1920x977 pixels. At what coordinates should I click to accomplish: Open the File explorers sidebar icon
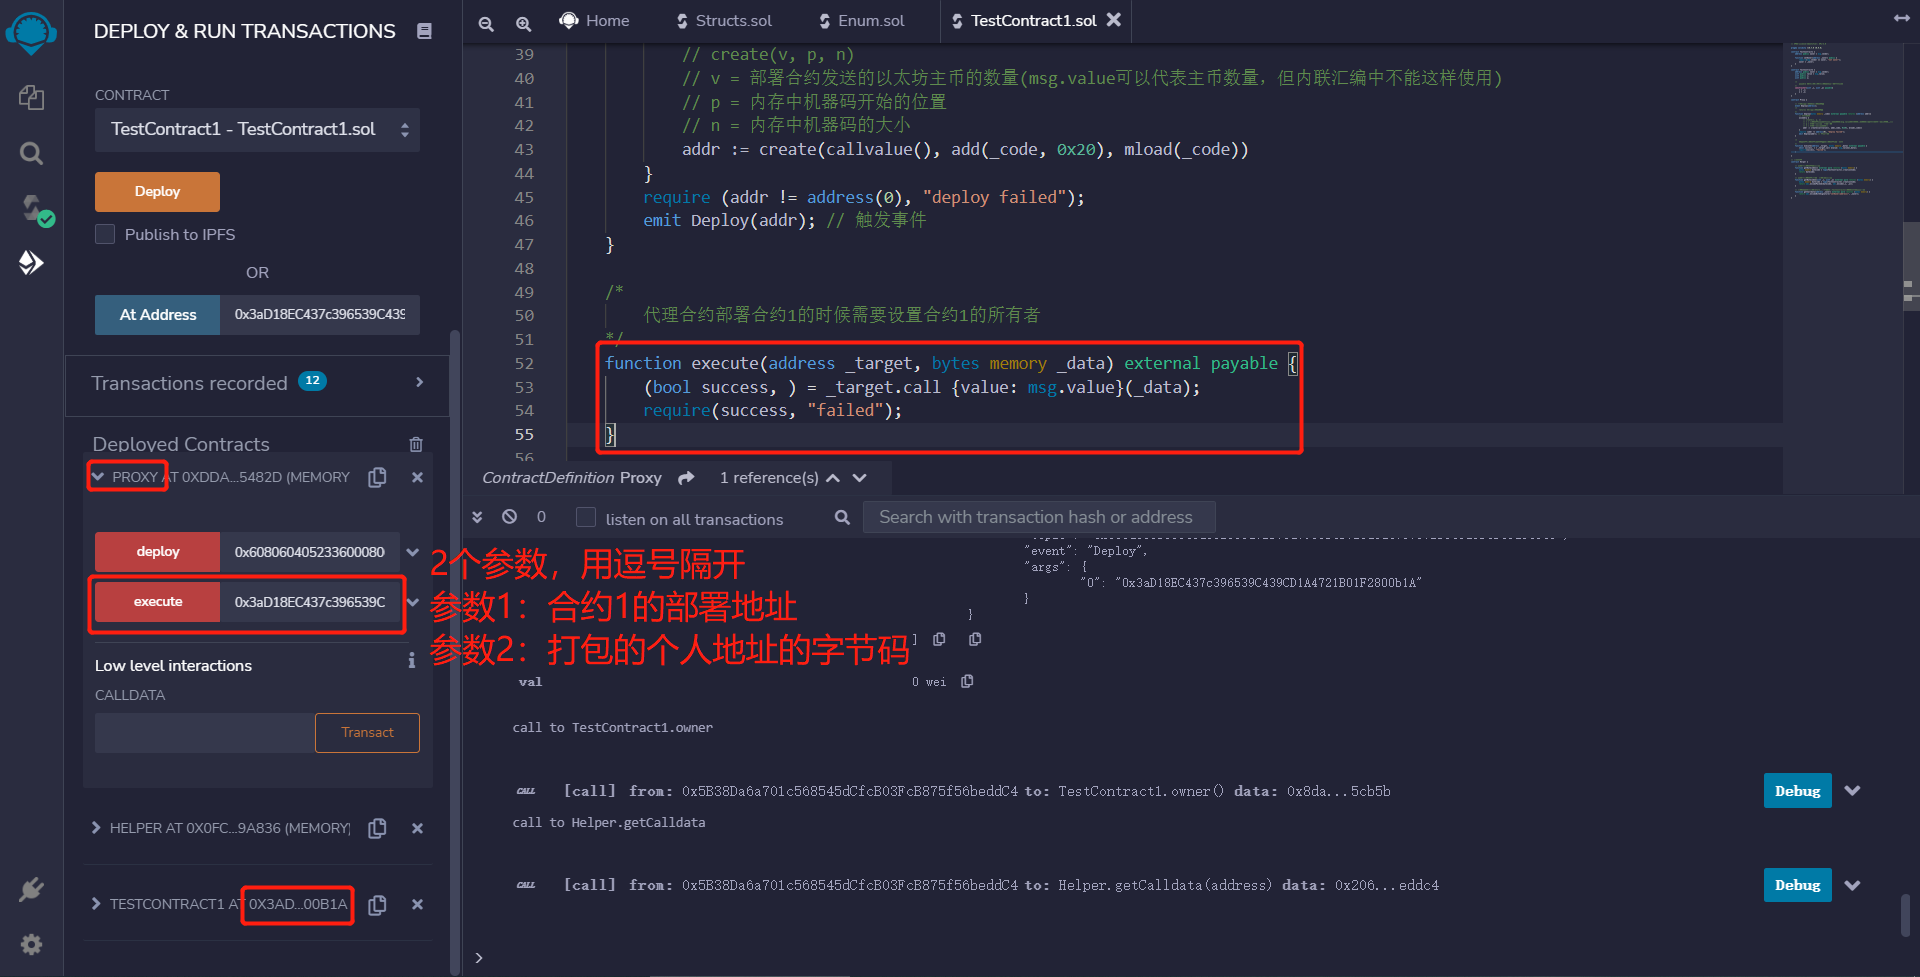(x=31, y=97)
